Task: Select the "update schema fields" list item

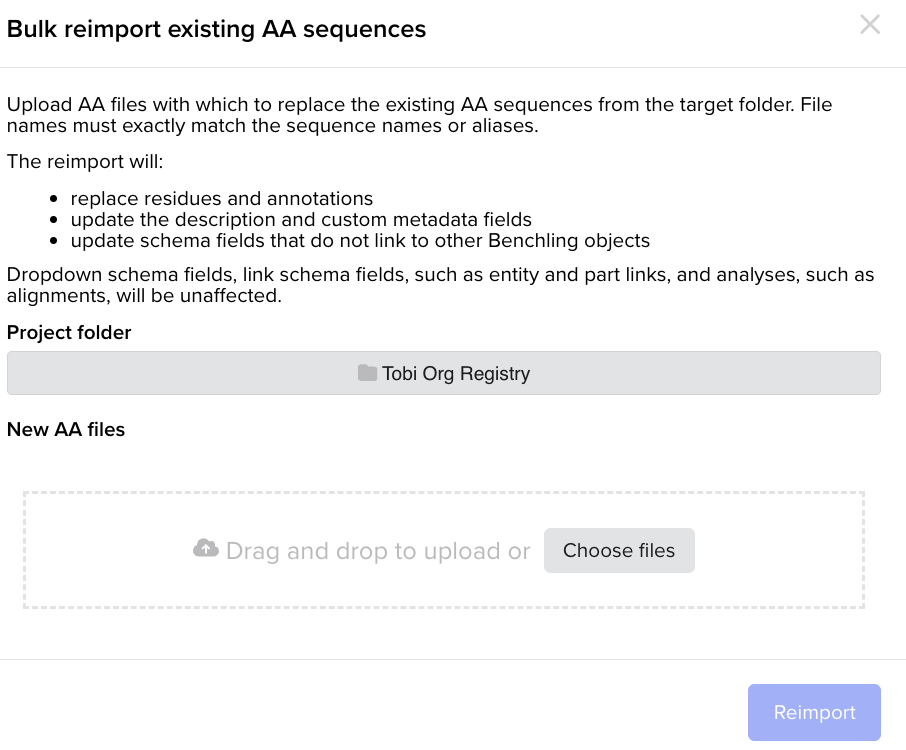Action: 360,240
